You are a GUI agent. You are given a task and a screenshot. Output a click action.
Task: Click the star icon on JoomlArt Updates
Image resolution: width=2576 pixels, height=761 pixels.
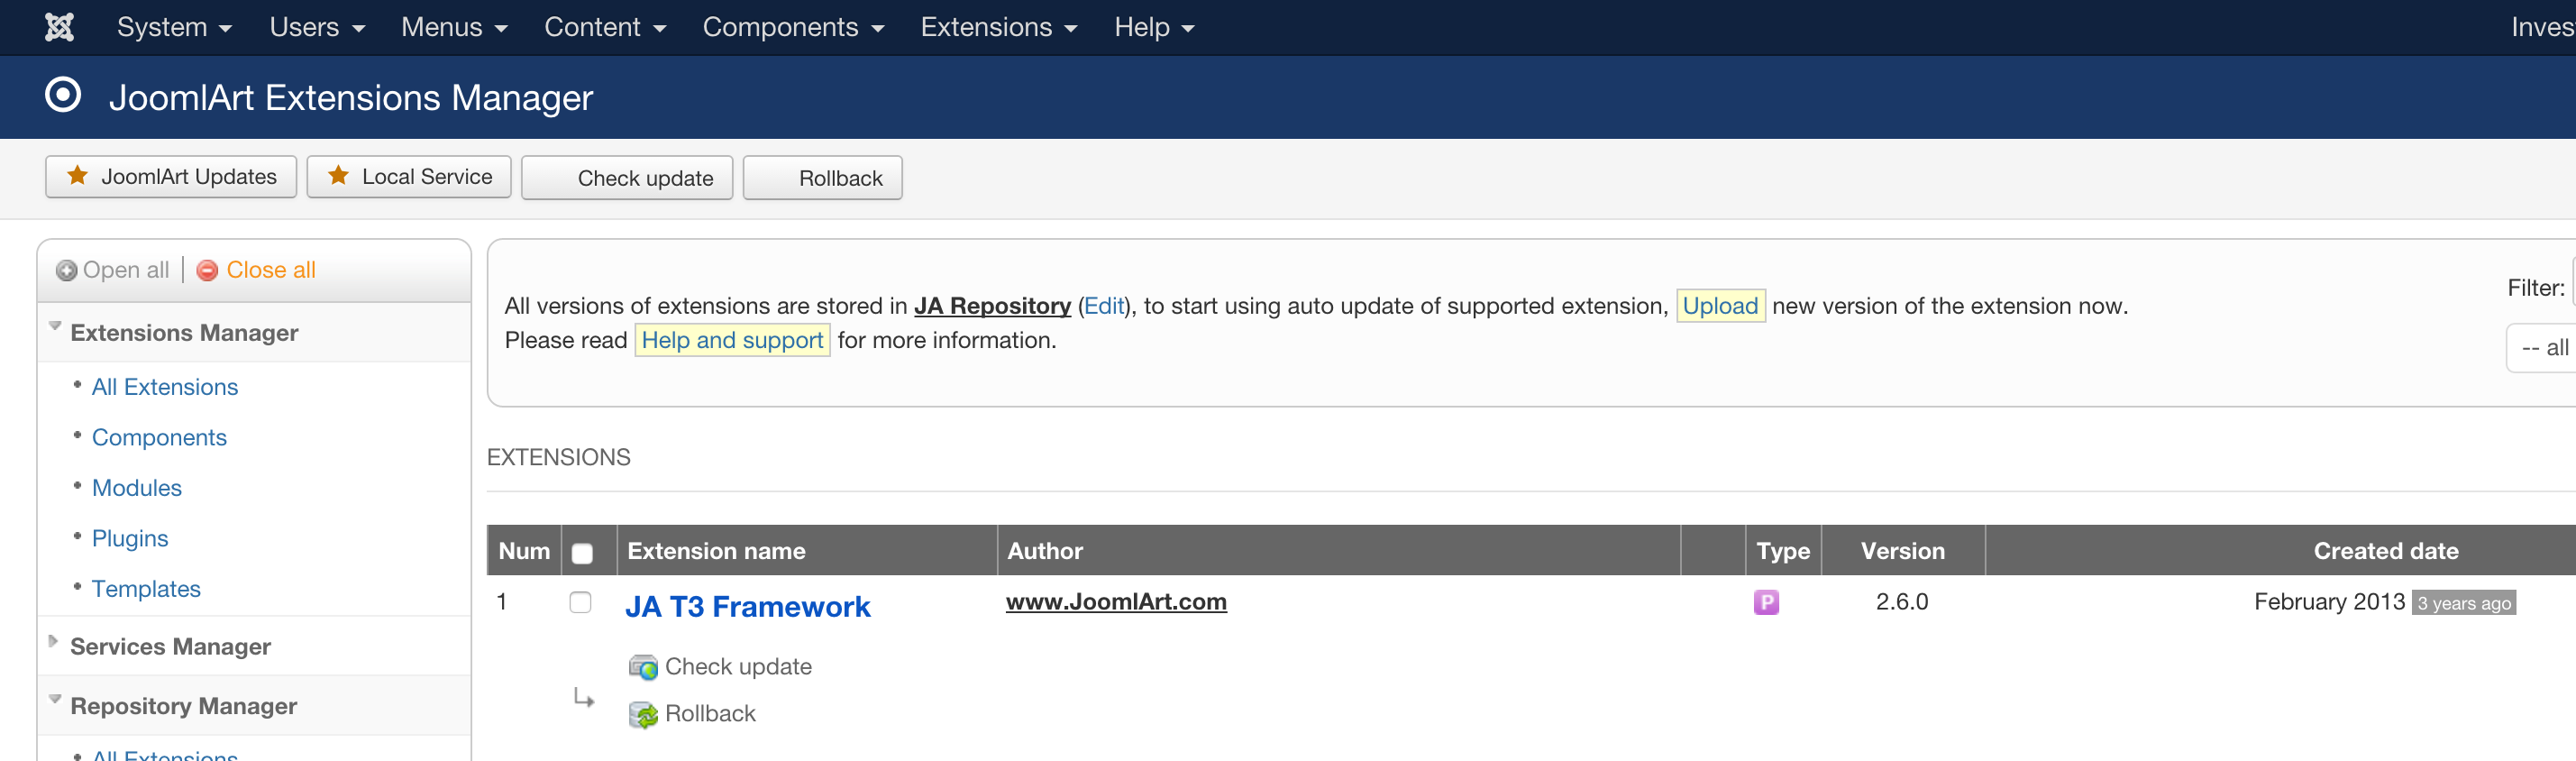pyautogui.click(x=77, y=176)
